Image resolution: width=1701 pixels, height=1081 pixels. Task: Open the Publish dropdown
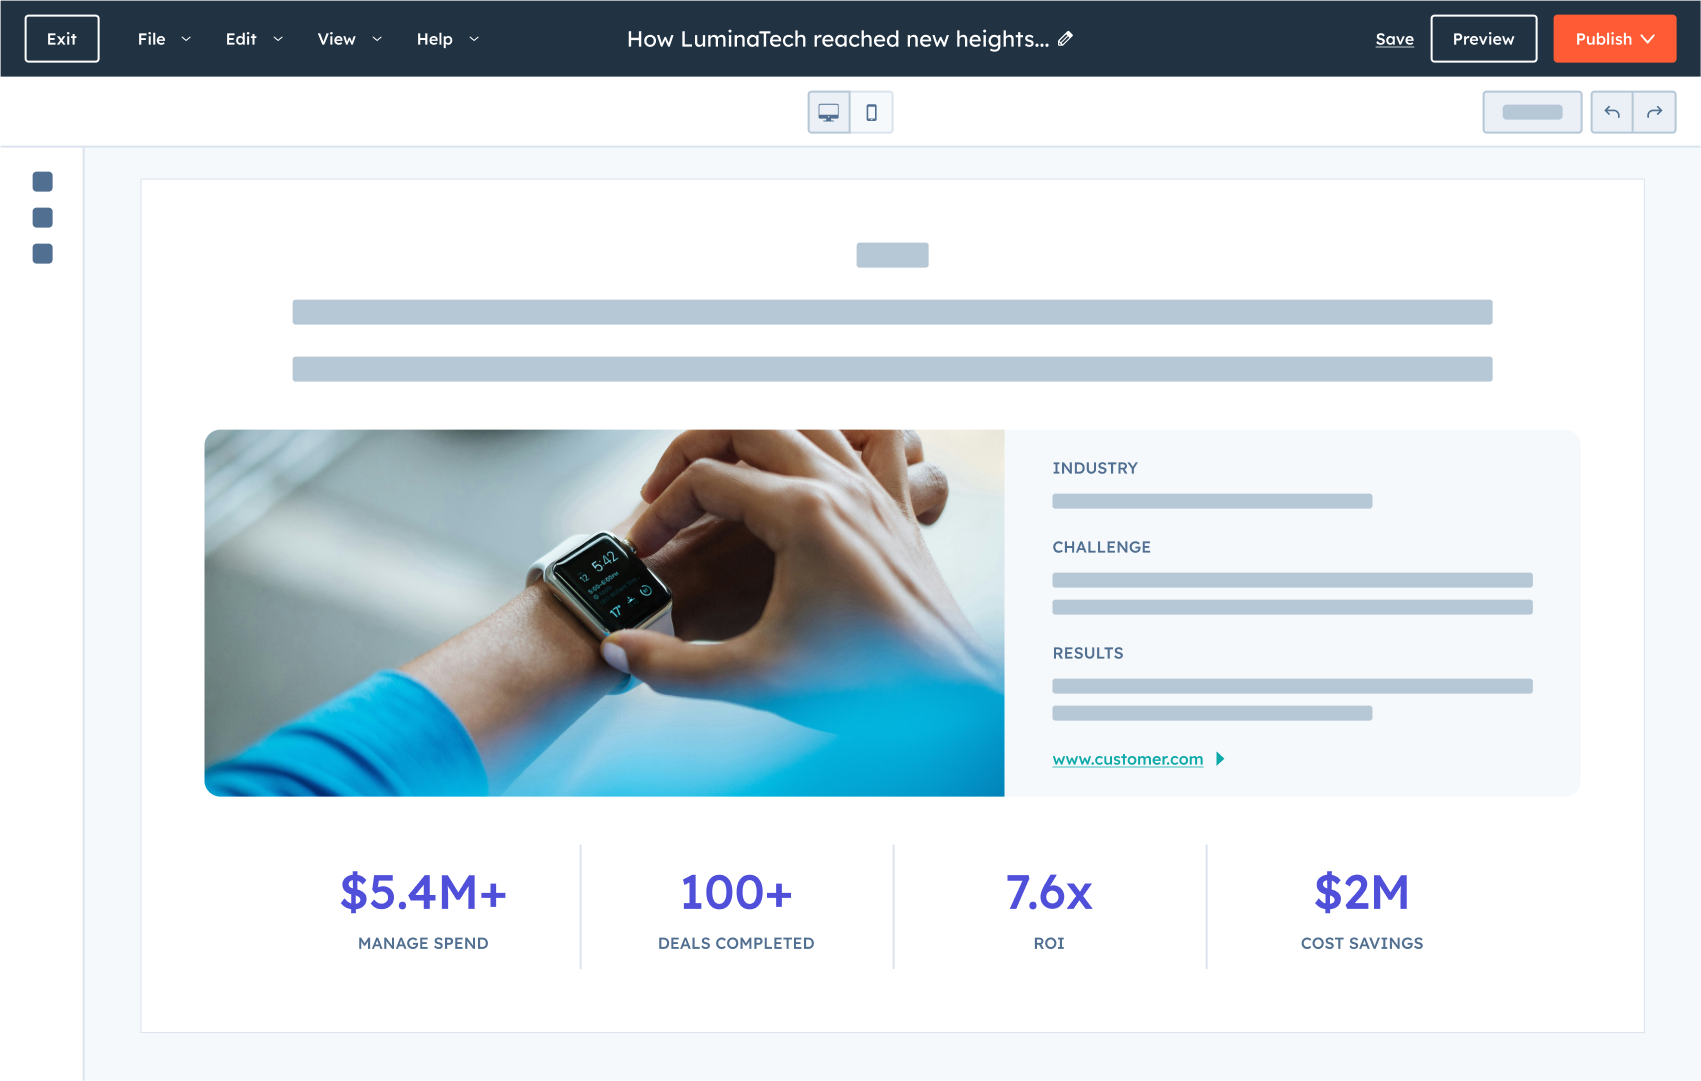click(1614, 39)
